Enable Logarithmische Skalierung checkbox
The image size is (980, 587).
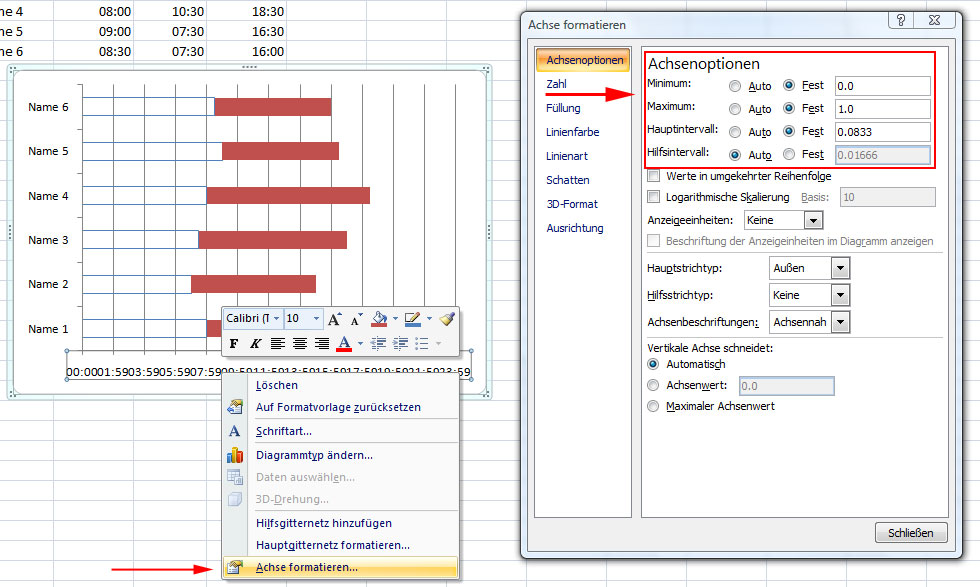pyautogui.click(x=654, y=197)
